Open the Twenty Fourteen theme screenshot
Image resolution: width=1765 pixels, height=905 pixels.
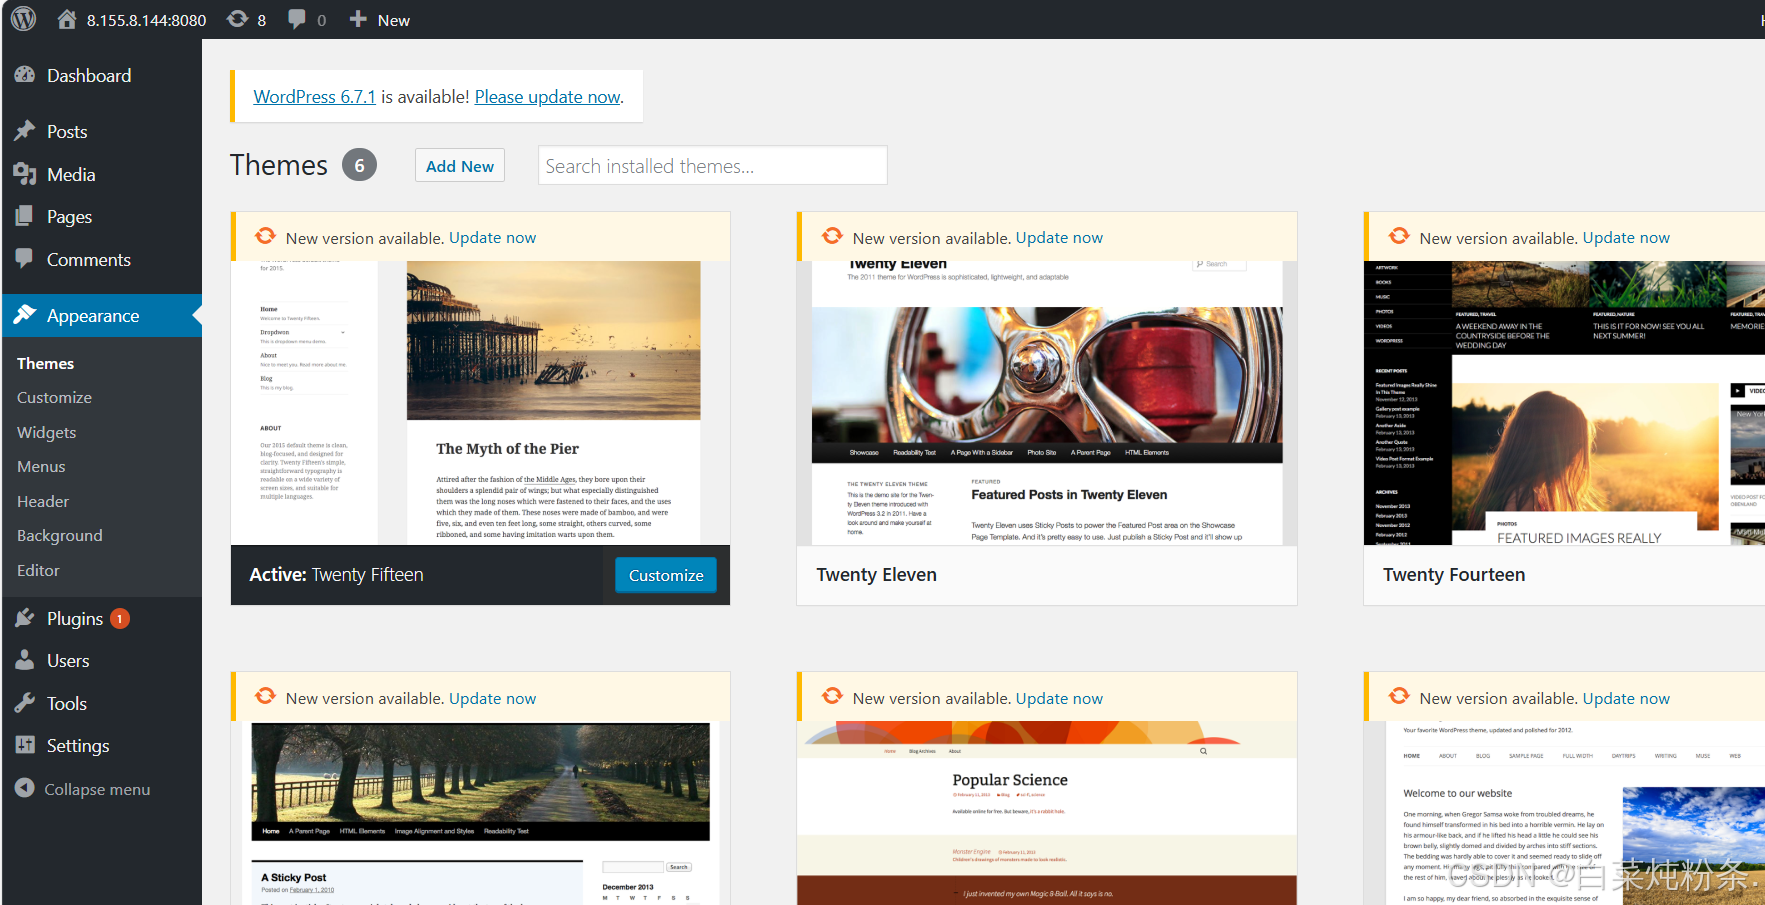coord(1564,403)
